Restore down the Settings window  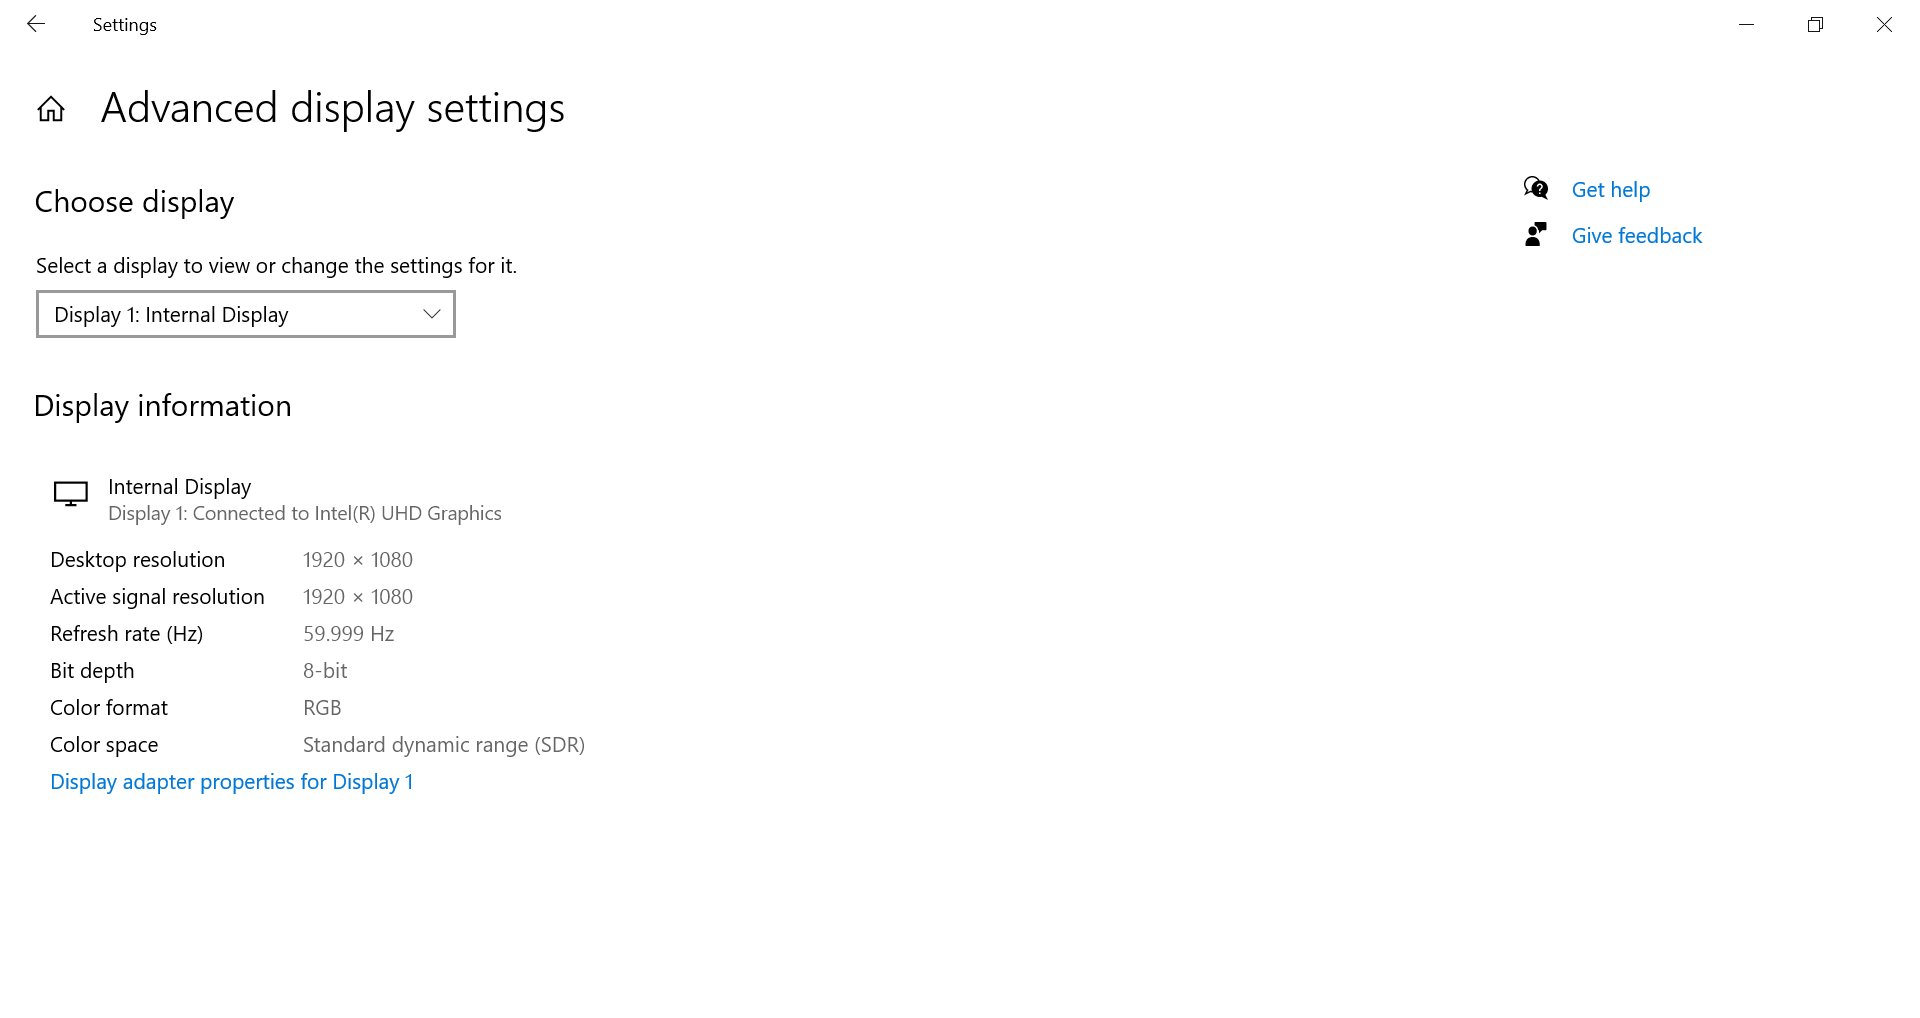(x=1815, y=24)
